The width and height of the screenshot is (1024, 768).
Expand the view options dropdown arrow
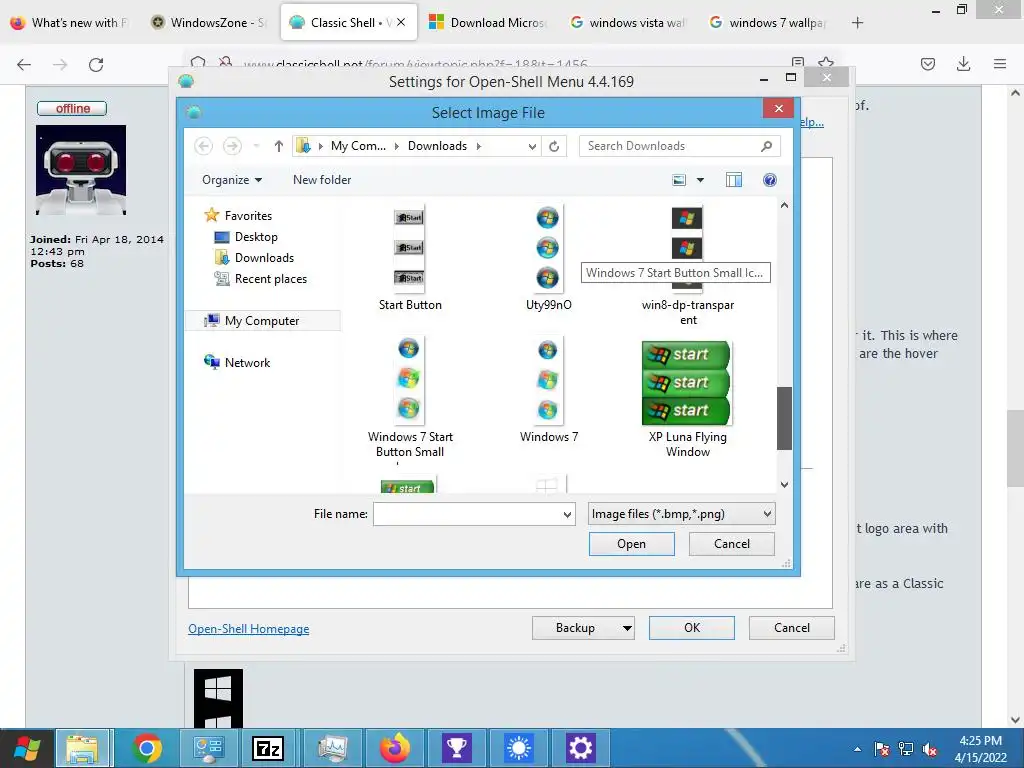[700, 180]
